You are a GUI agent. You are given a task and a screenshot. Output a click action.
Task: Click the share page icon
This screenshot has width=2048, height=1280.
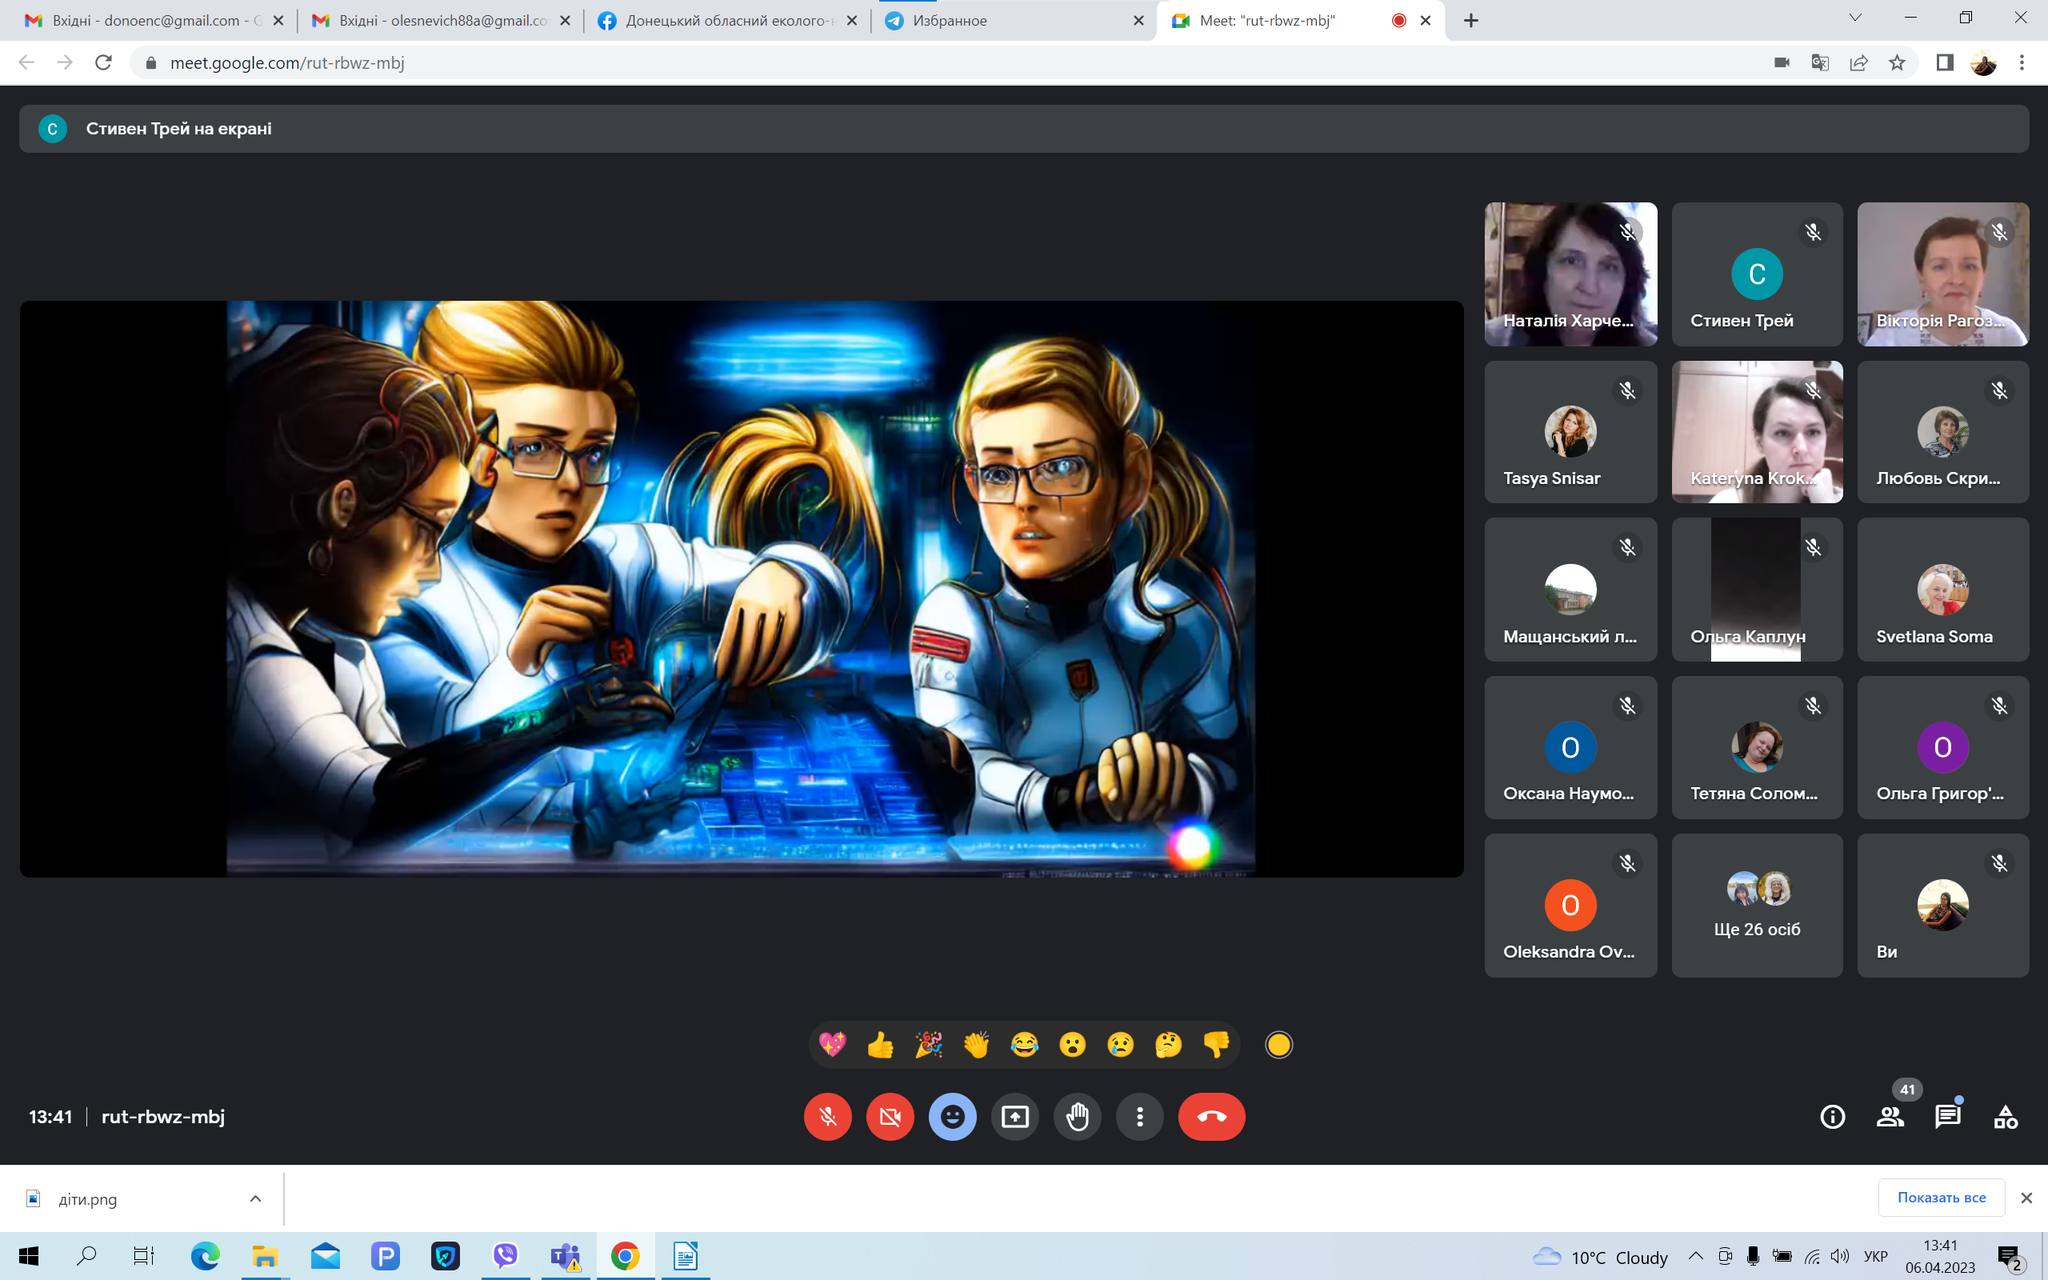(x=1858, y=62)
